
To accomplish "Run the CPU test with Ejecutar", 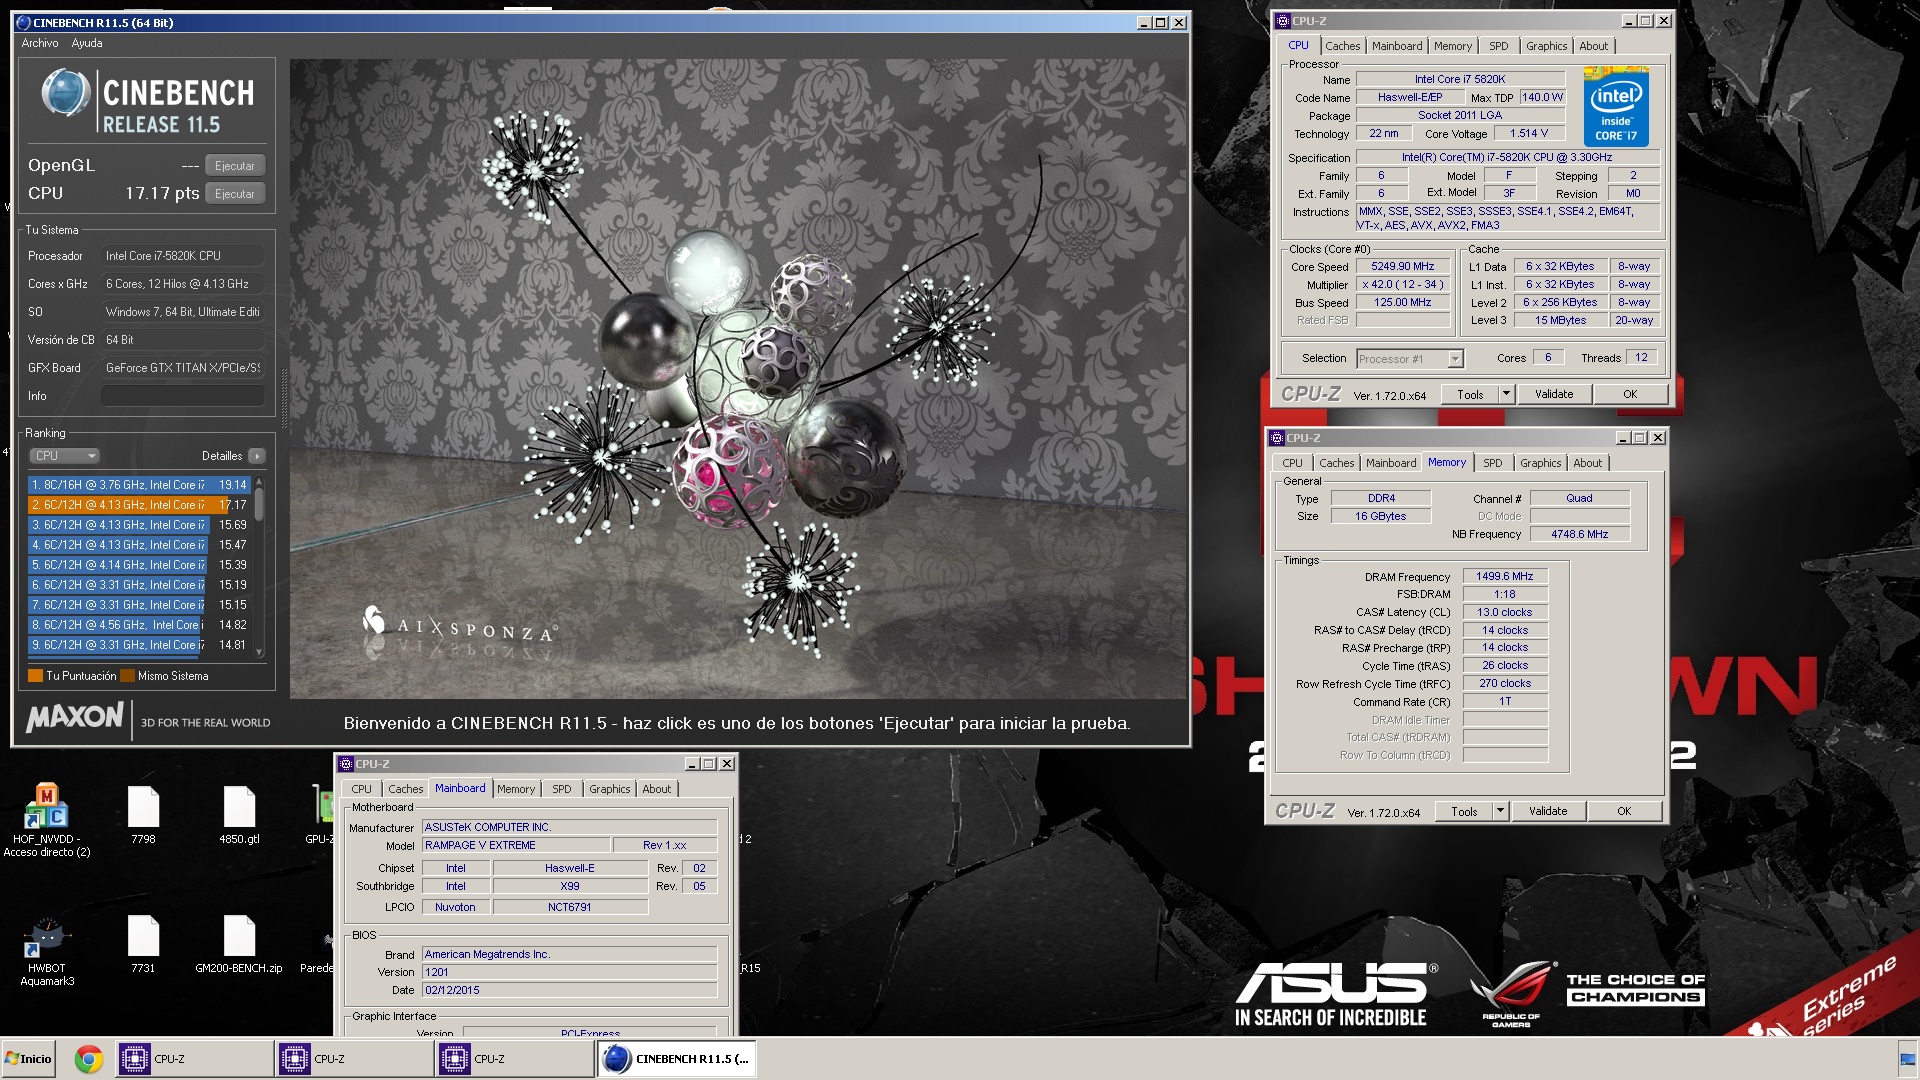I will (235, 194).
